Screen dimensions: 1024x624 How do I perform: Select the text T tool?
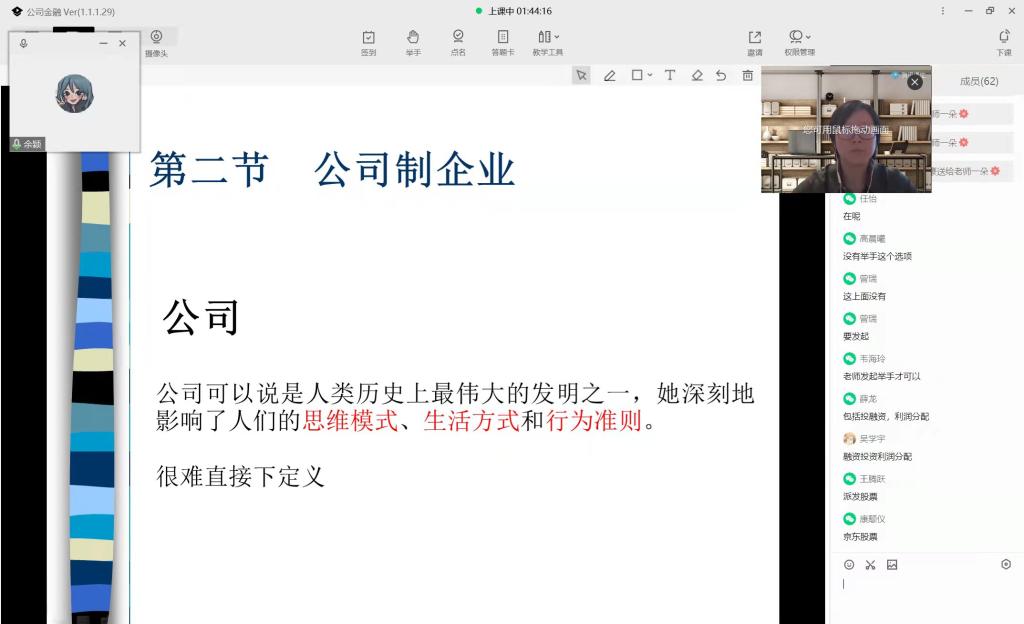[x=670, y=75]
